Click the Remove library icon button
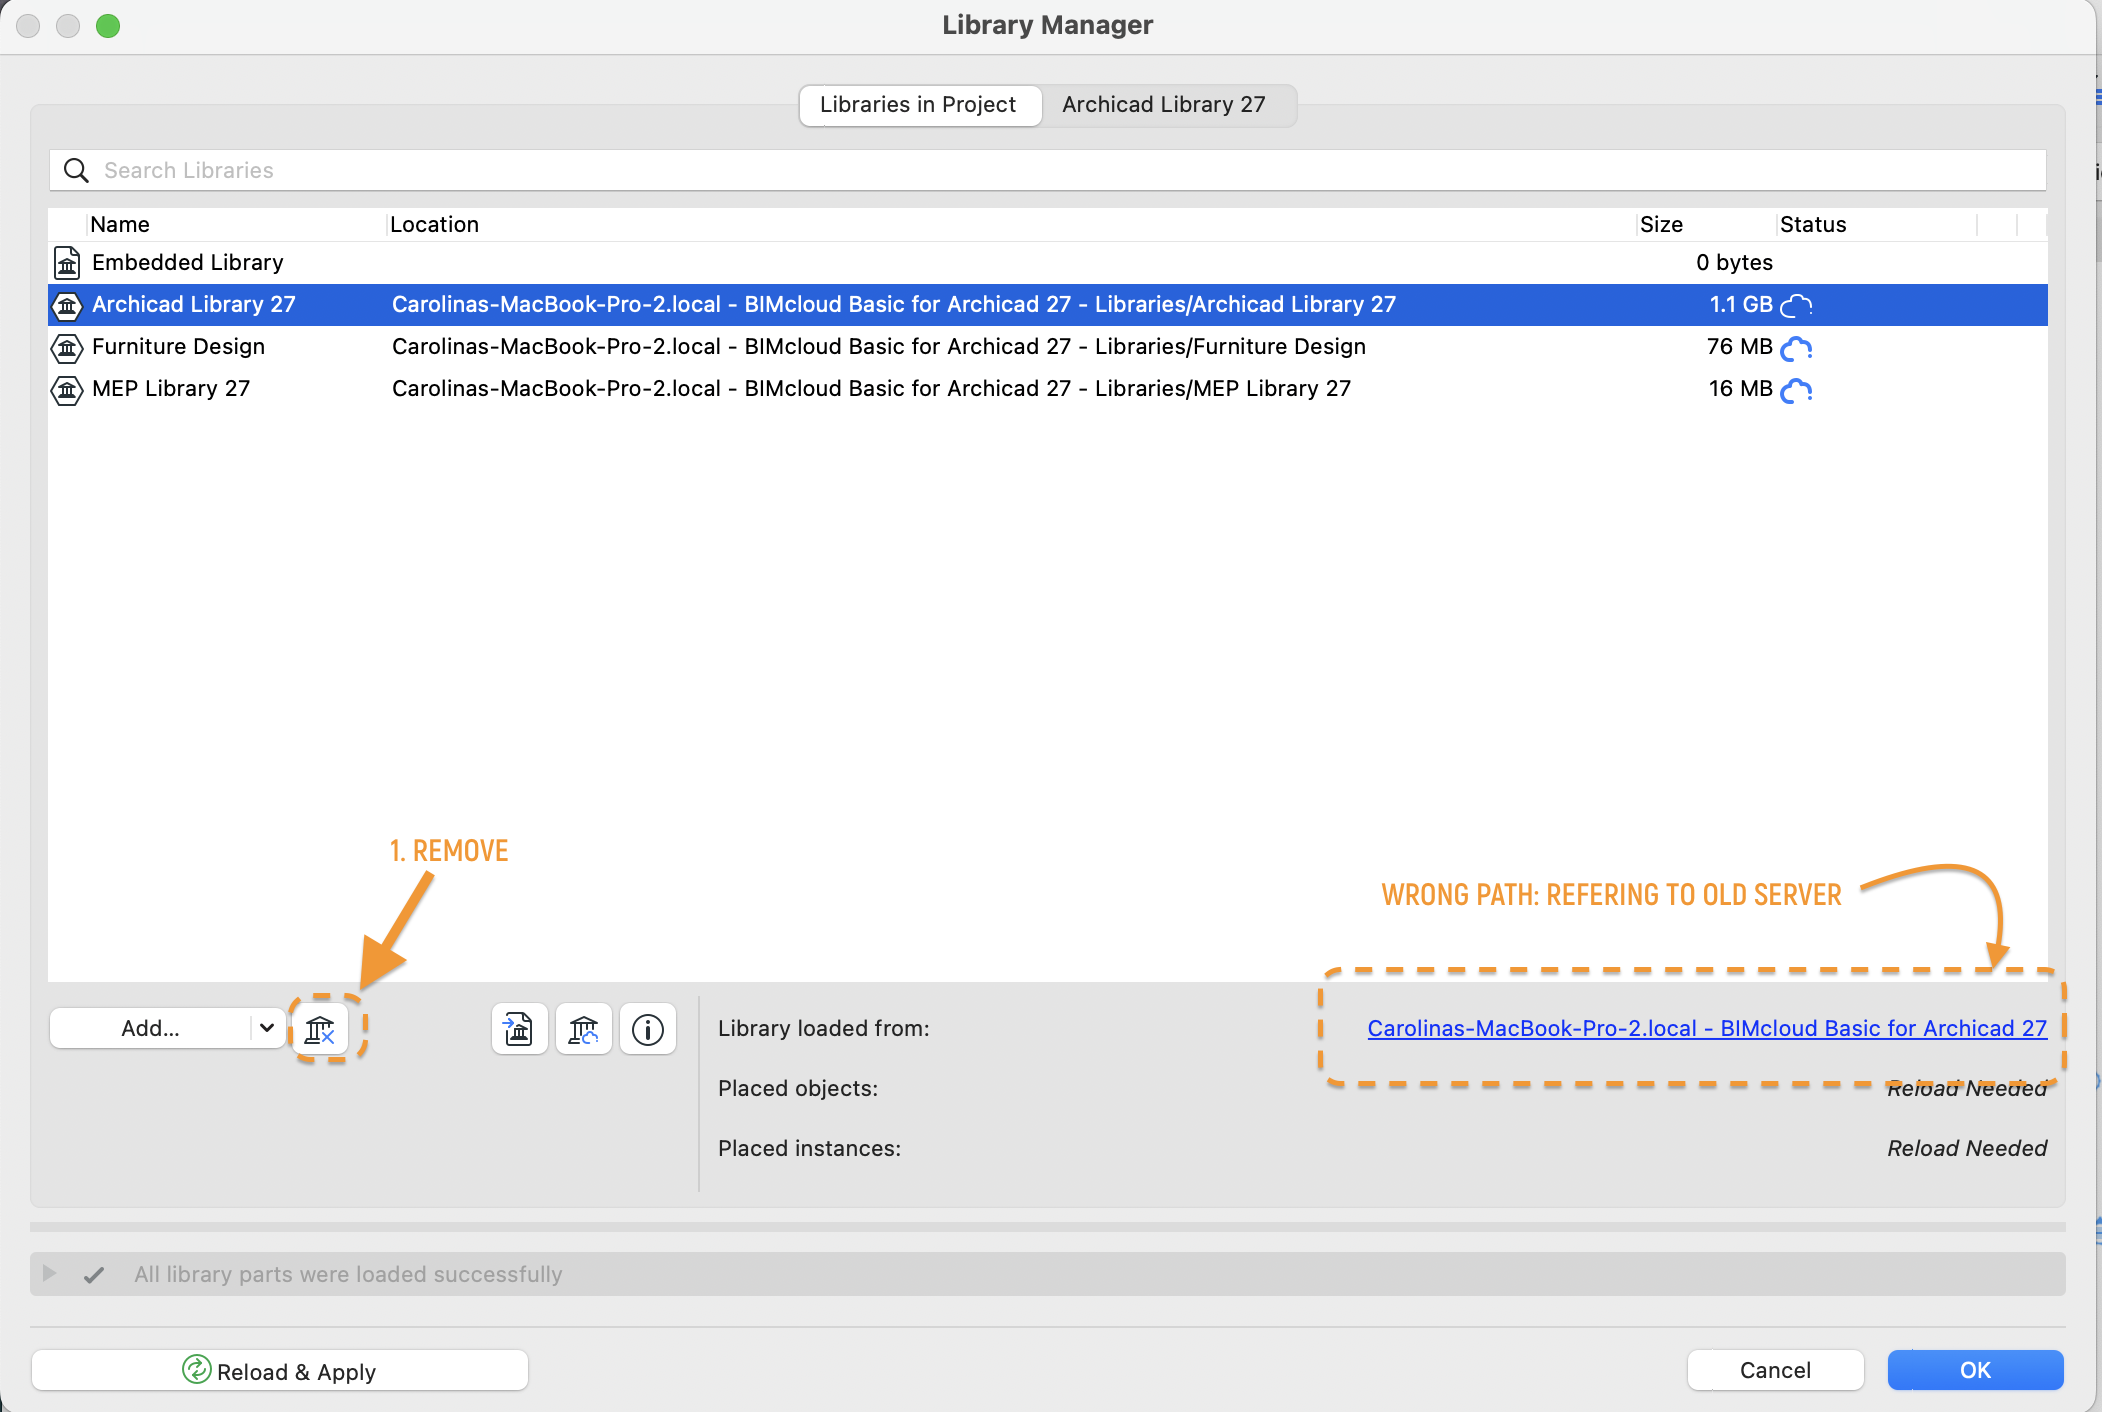2102x1412 pixels. tap(320, 1029)
